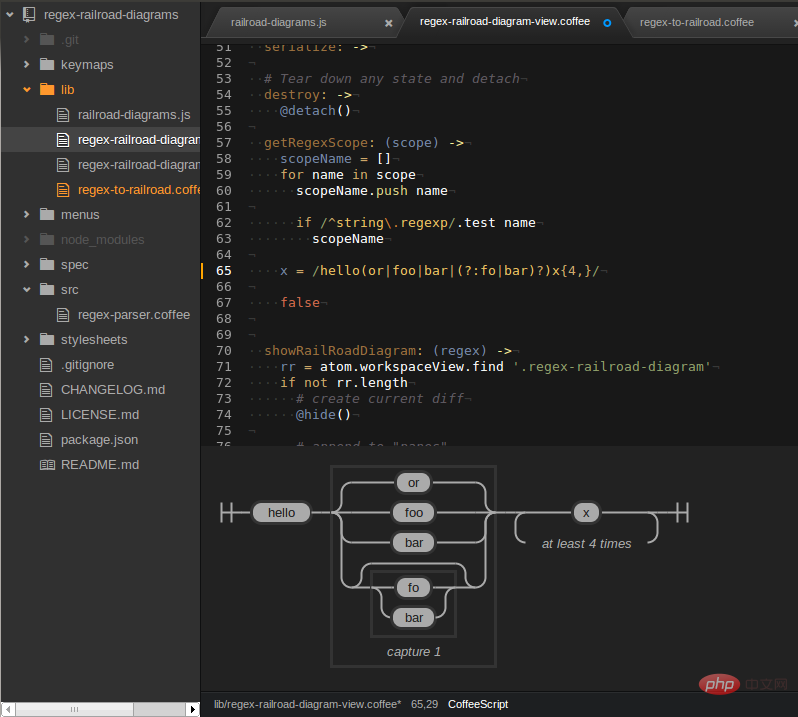Click the LICENSE.md file icon
The height and width of the screenshot is (717, 798).
pyautogui.click(x=46, y=415)
